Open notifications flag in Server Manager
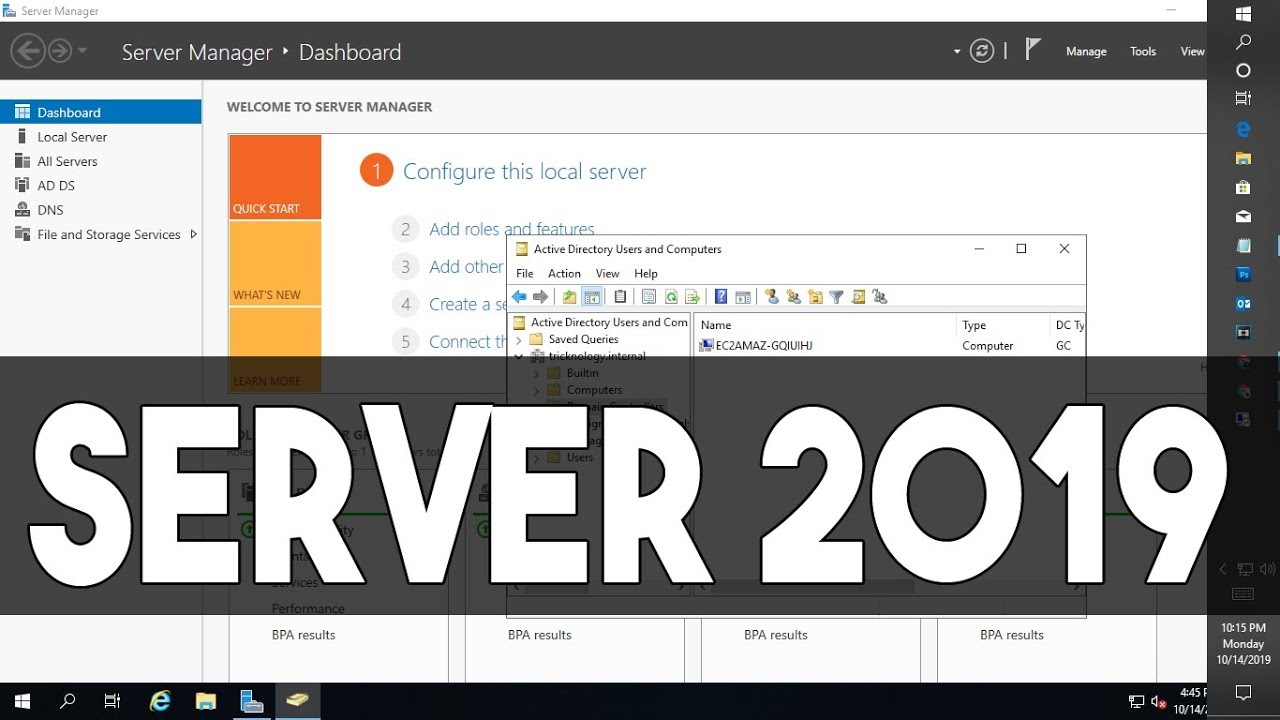 pyautogui.click(x=1034, y=49)
